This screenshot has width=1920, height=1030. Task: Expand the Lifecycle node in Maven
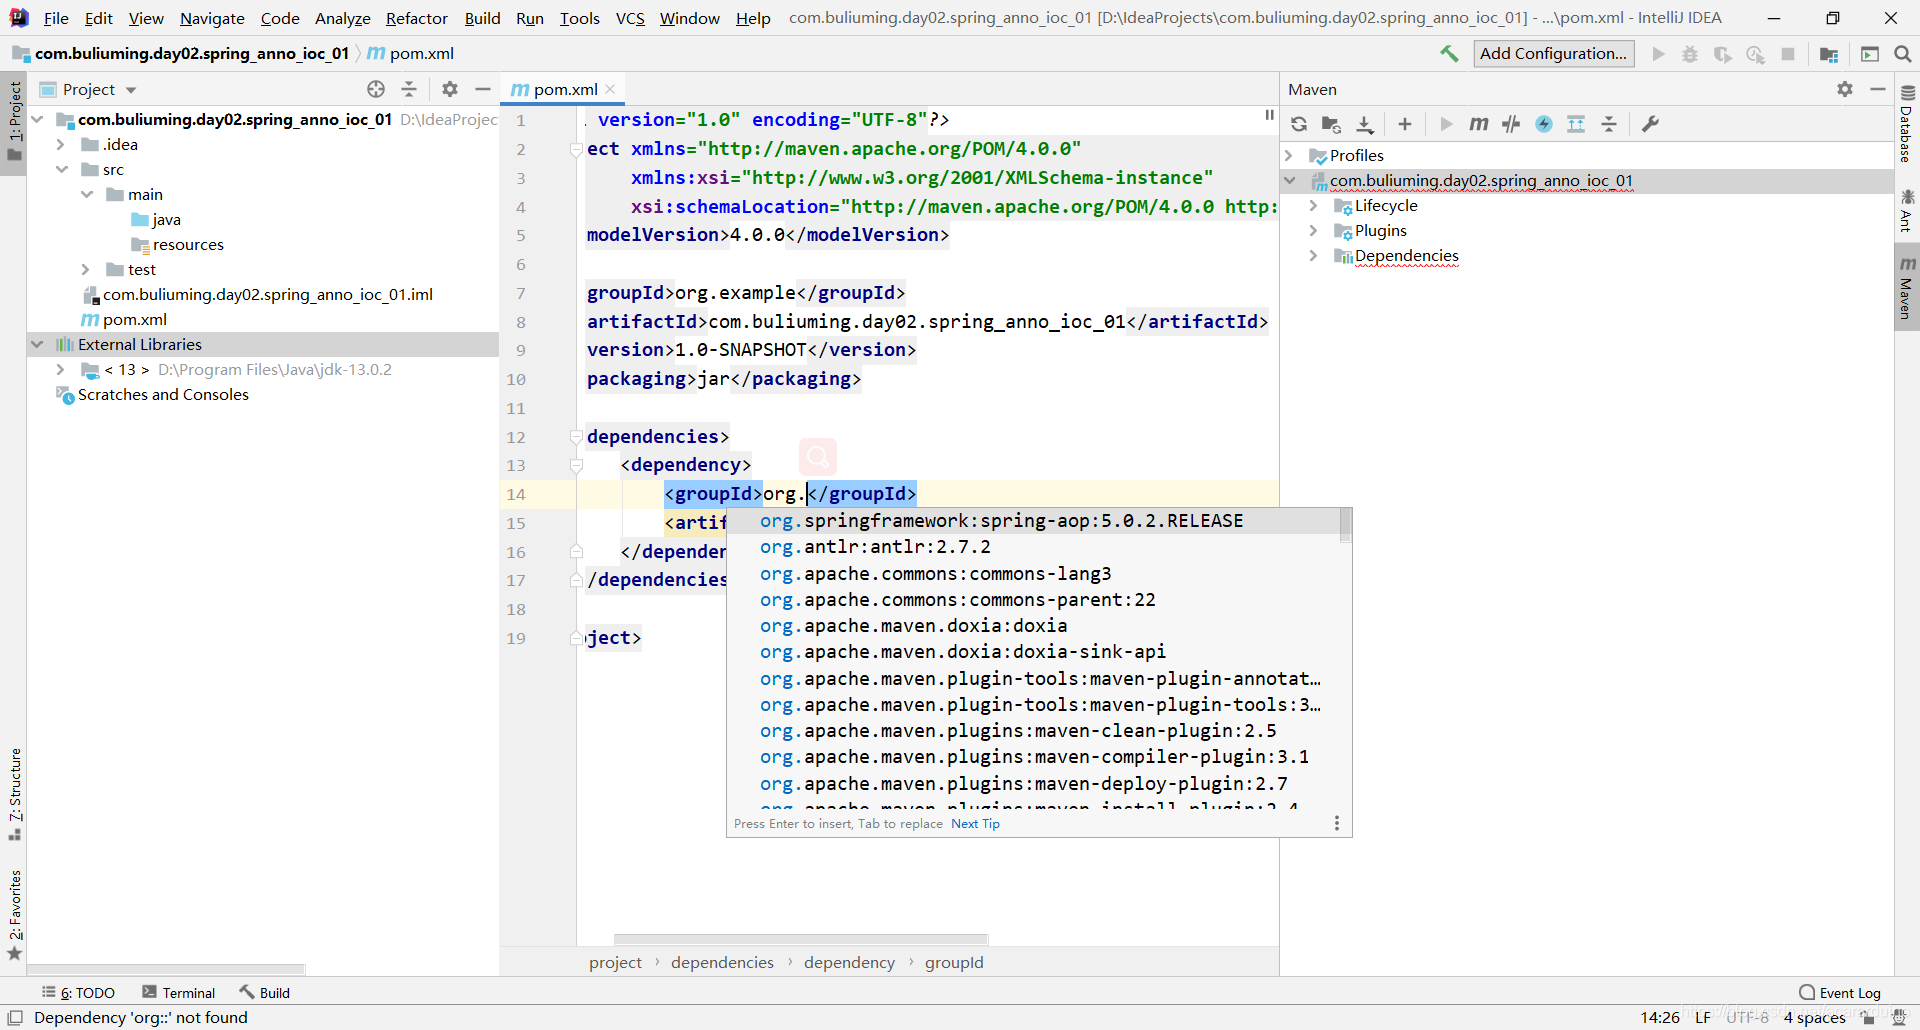coord(1313,206)
